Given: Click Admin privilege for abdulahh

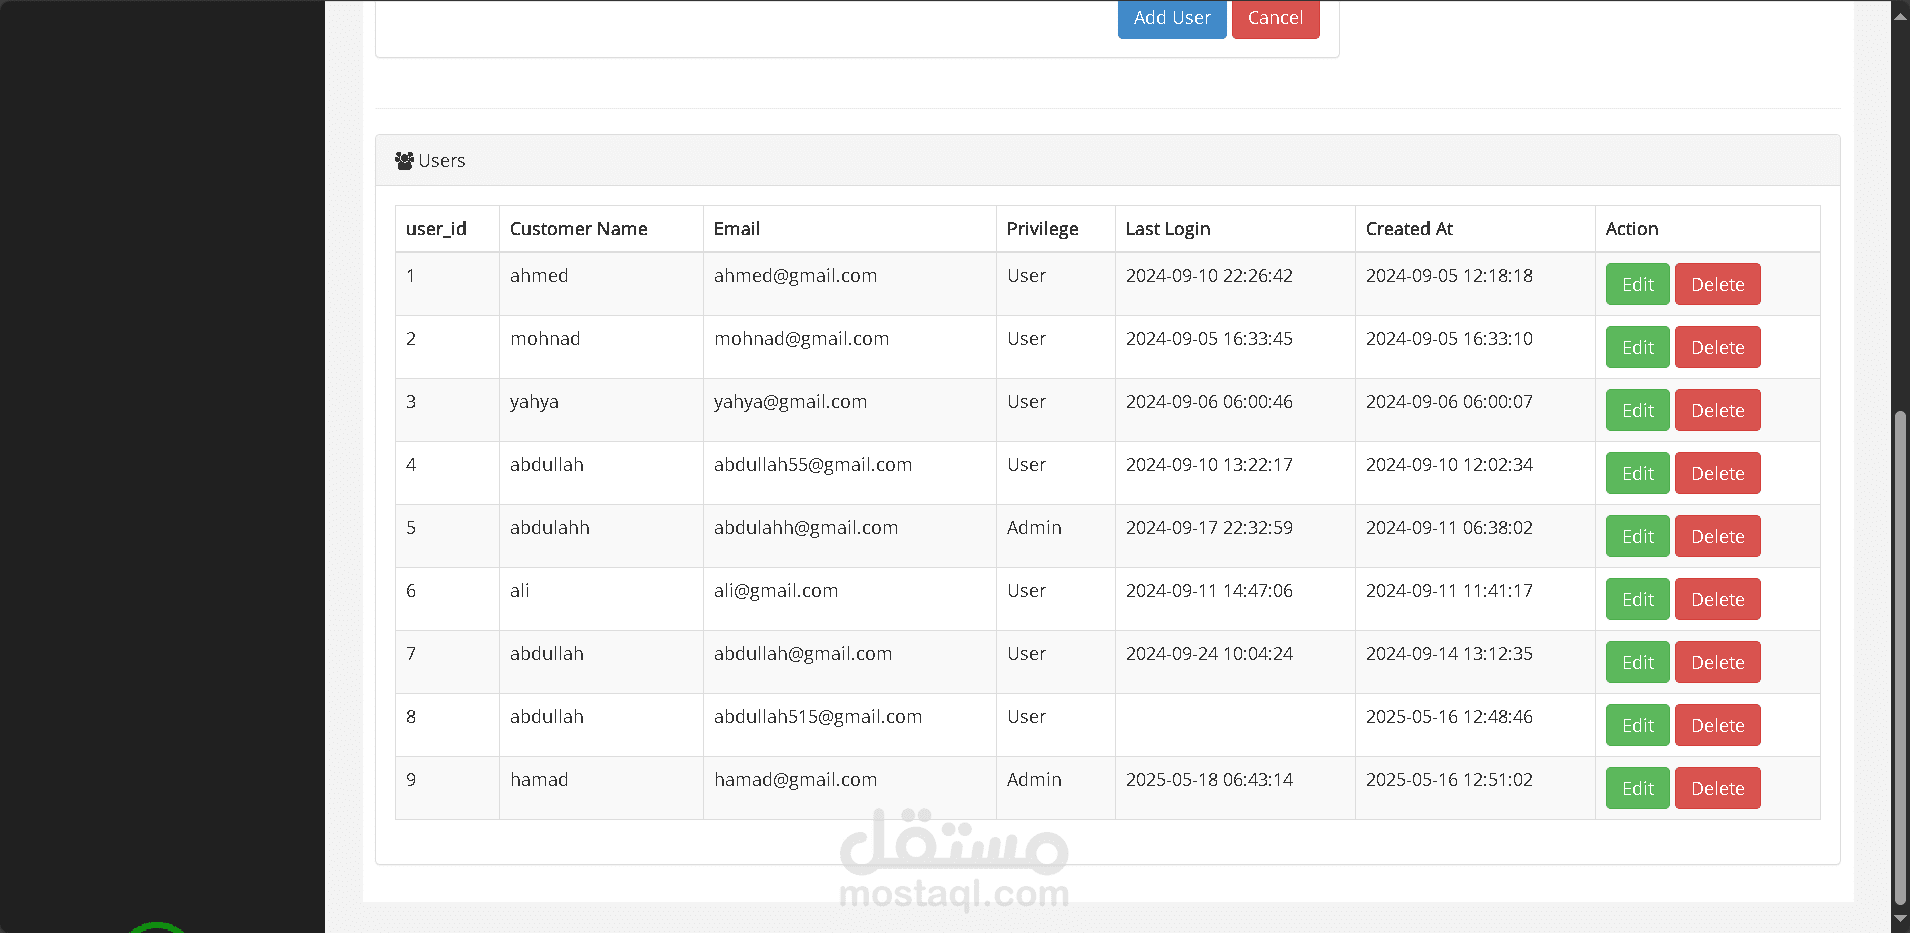Looking at the screenshot, I should tap(1034, 528).
